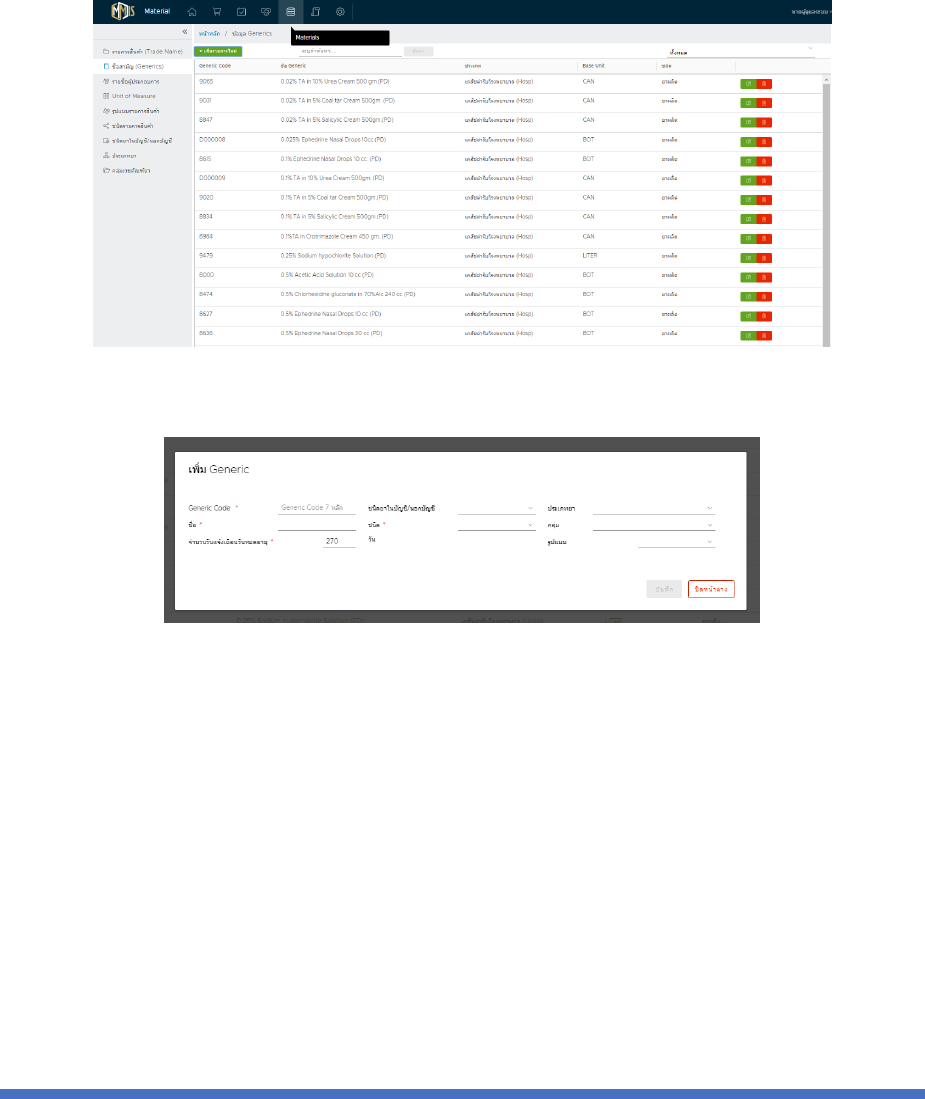925x1099 pixels.
Task: Delete row D000008 with red icon
Action: 764,142
